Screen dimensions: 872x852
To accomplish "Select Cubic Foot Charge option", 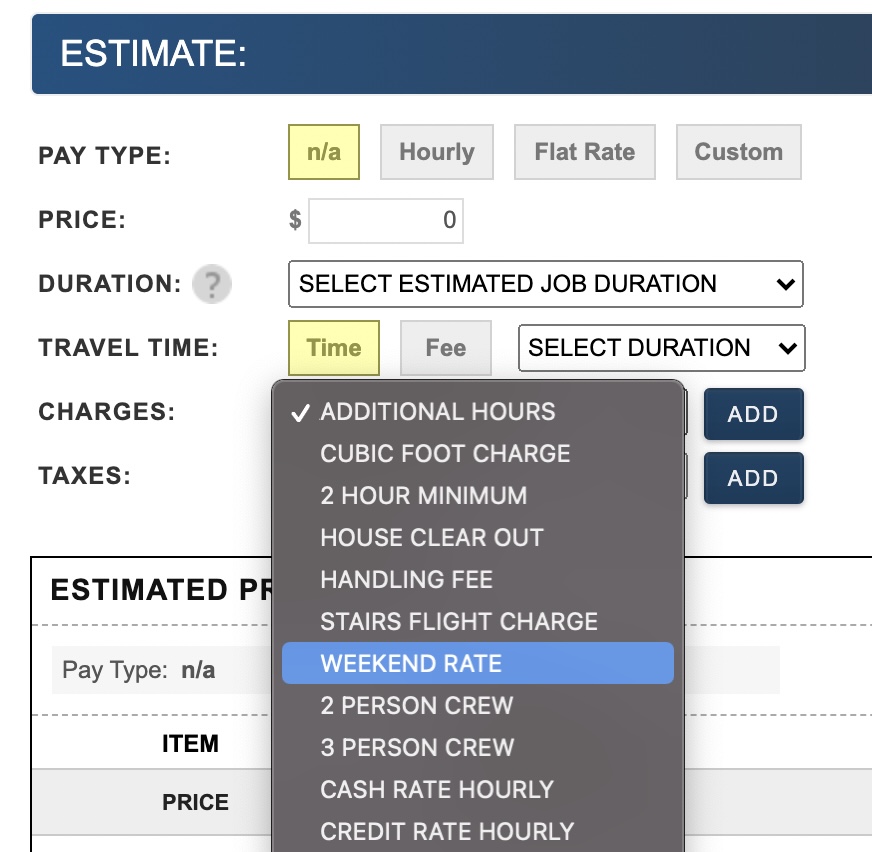I will (478, 454).
